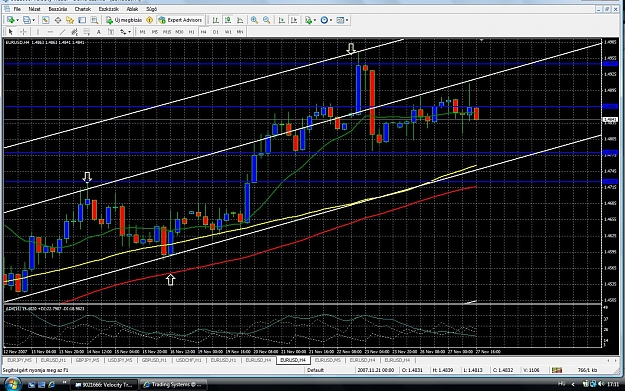
Task: Toggle chart auto scroll
Action: point(281,20)
